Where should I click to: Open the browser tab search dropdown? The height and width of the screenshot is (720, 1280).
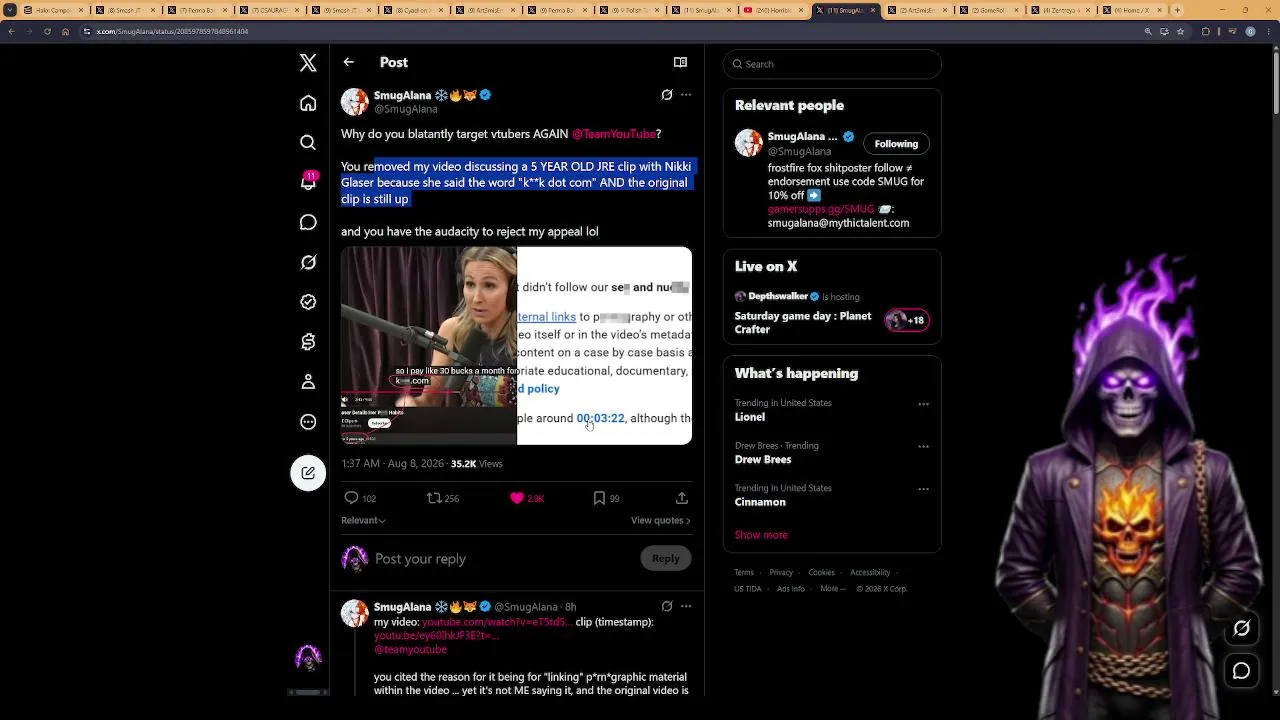click(10, 10)
